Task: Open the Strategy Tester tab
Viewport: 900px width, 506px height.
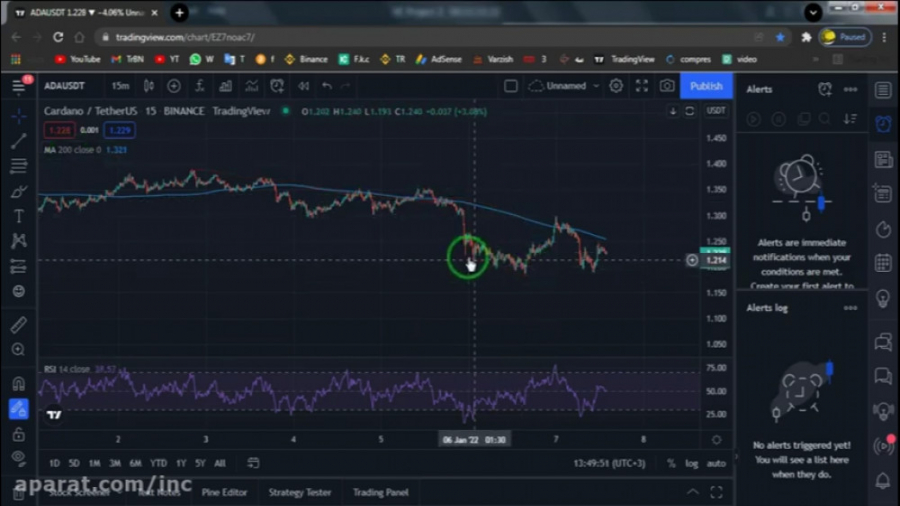Action: pyautogui.click(x=300, y=492)
